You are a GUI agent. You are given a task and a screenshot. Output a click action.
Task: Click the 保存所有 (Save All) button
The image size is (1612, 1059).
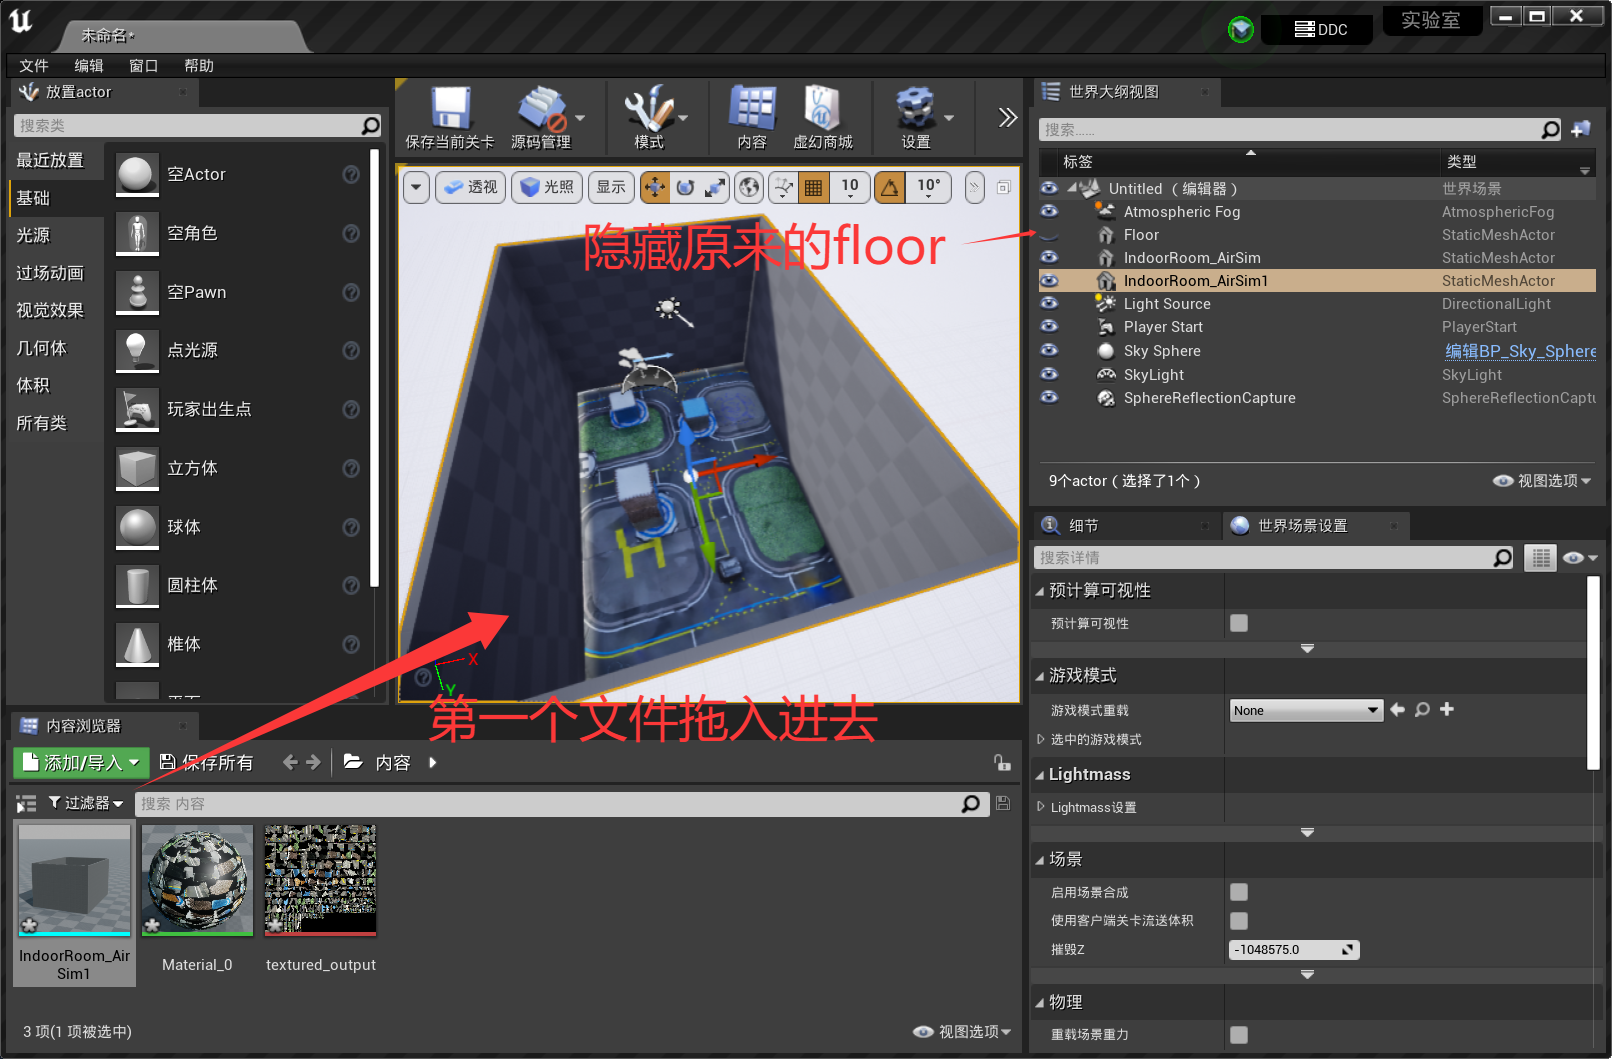(x=206, y=763)
